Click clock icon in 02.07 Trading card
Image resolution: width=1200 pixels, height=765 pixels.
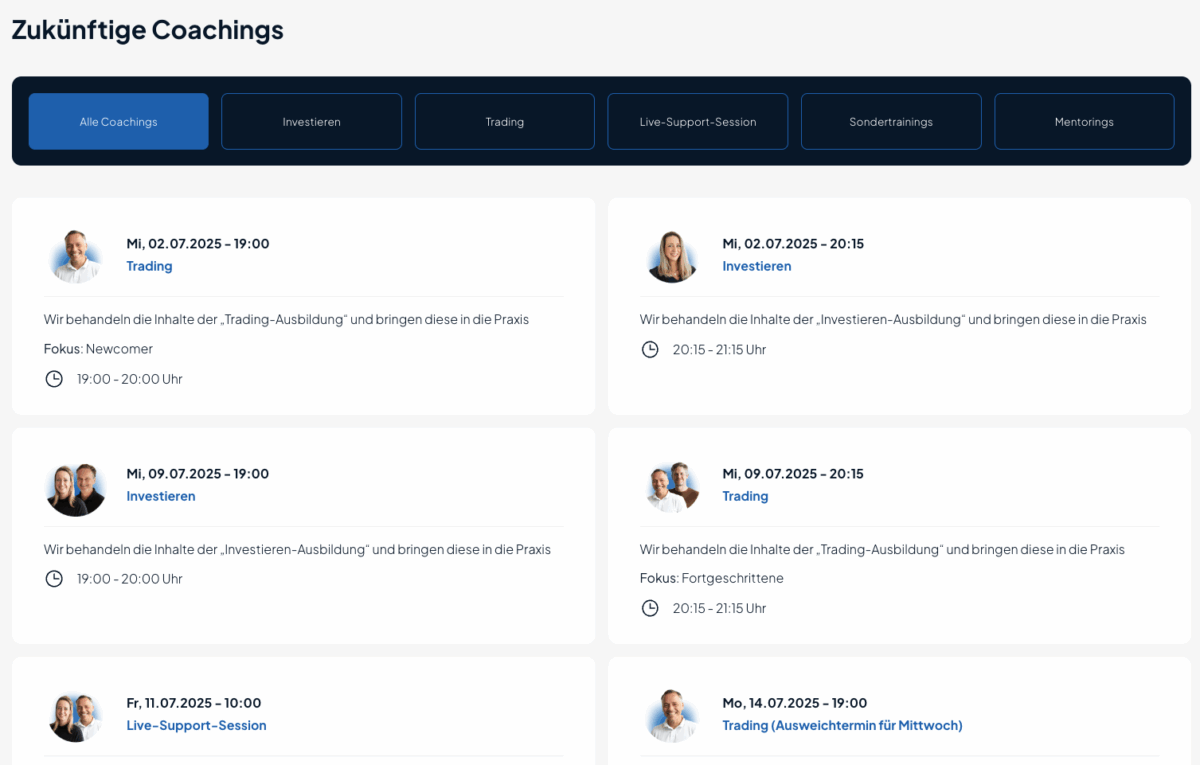tap(54, 379)
